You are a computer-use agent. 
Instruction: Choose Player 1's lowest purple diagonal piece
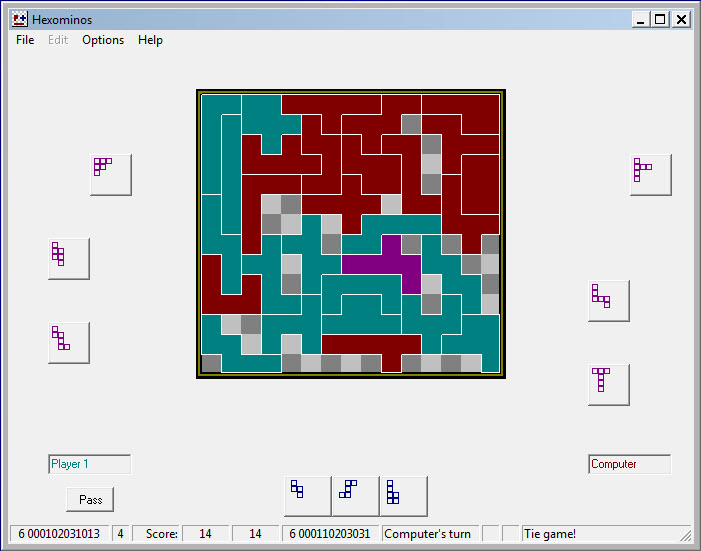68,342
